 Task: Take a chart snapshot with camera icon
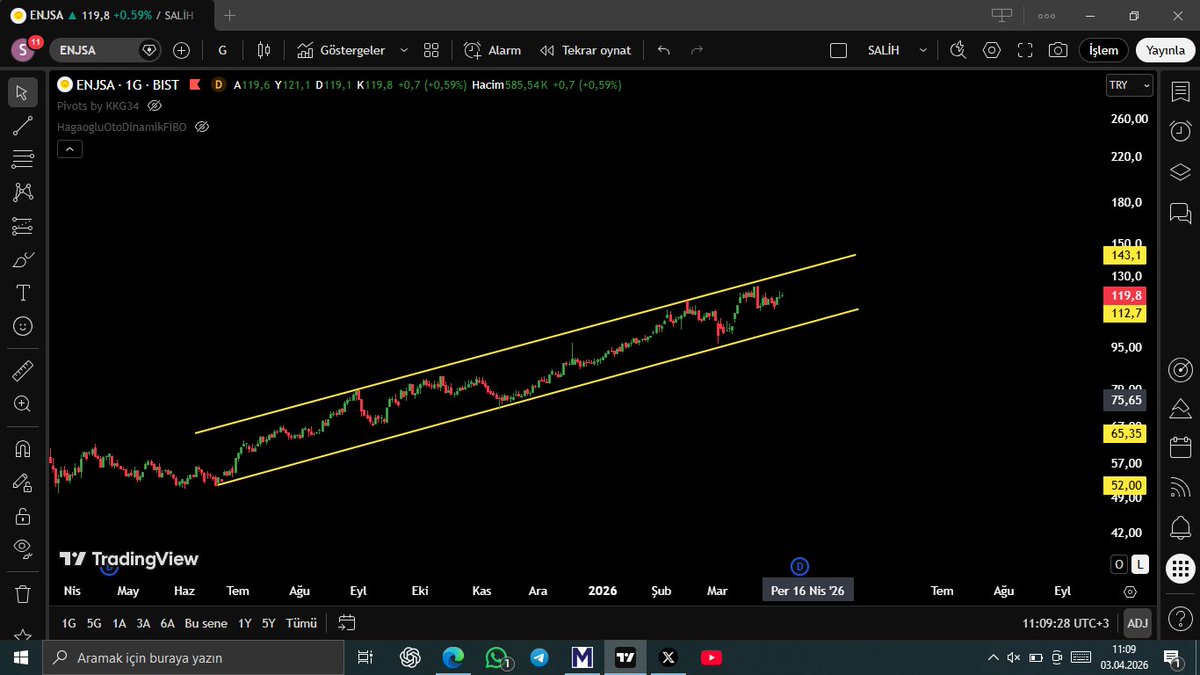pyautogui.click(x=1057, y=50)
